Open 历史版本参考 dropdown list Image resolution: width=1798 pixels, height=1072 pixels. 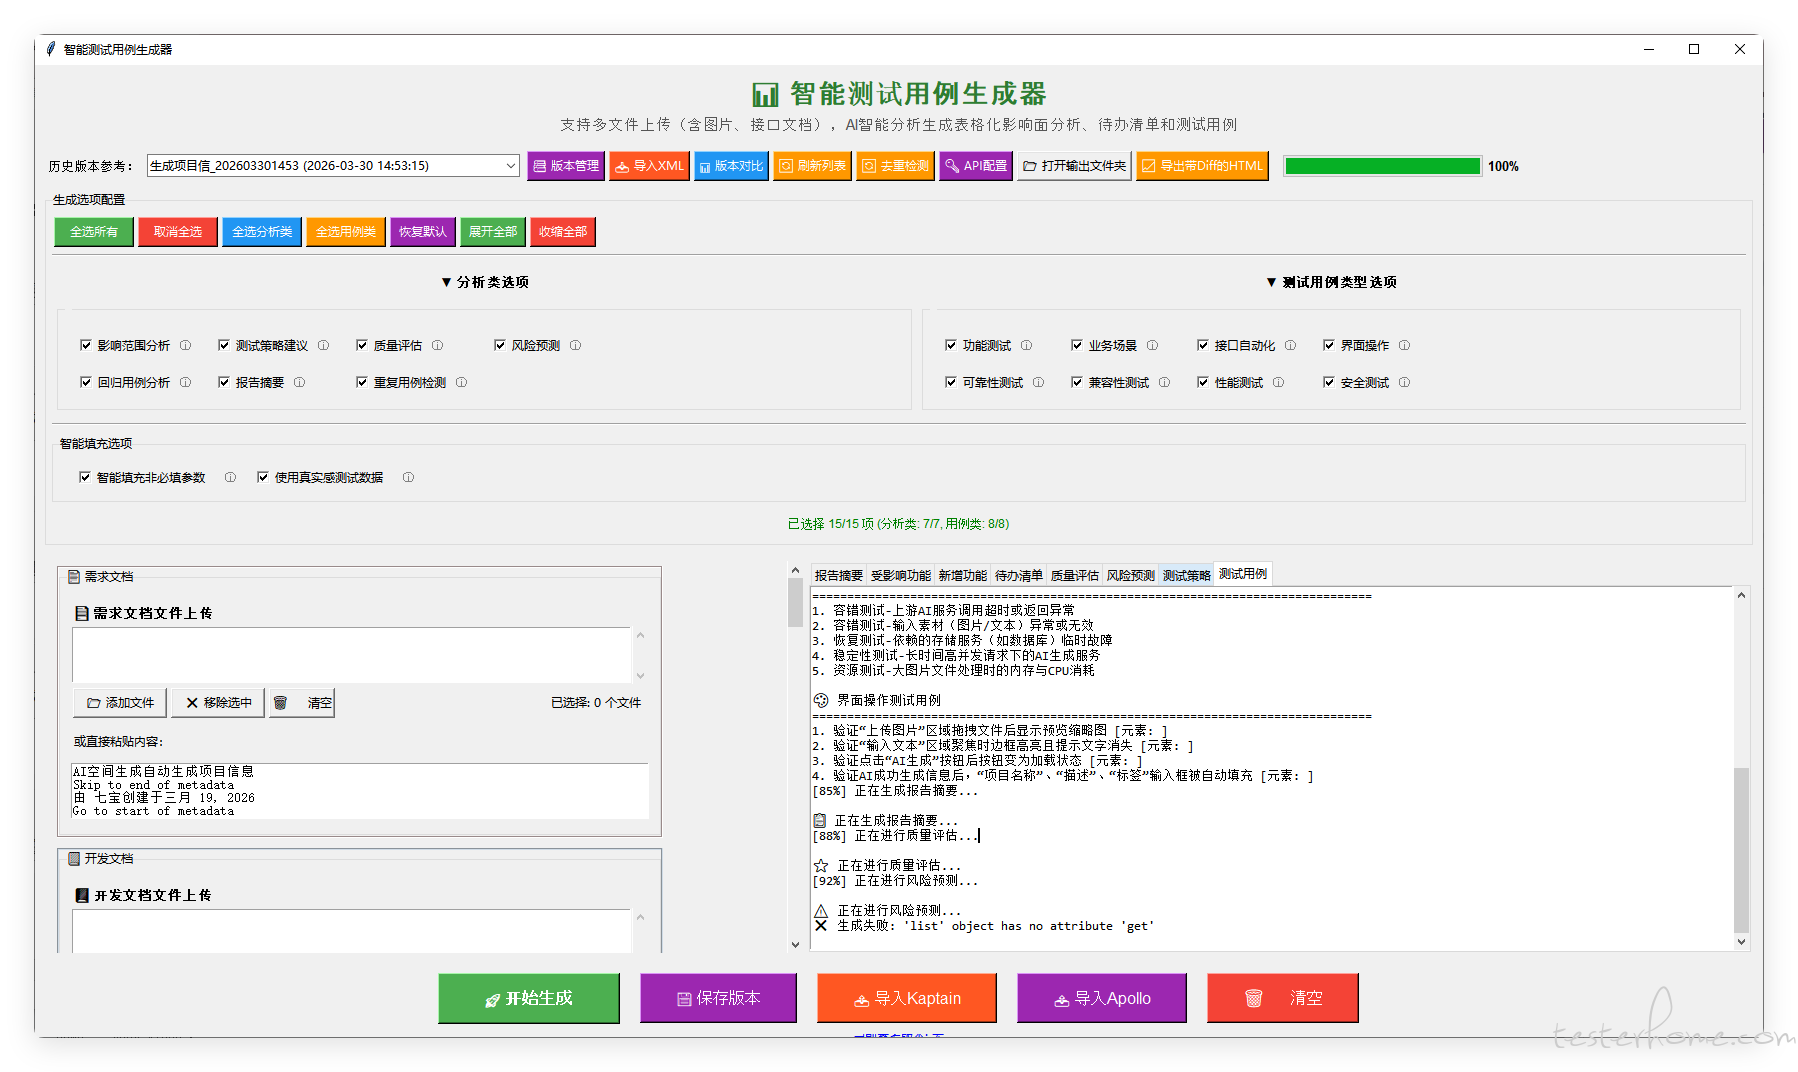tap(510, 166)
